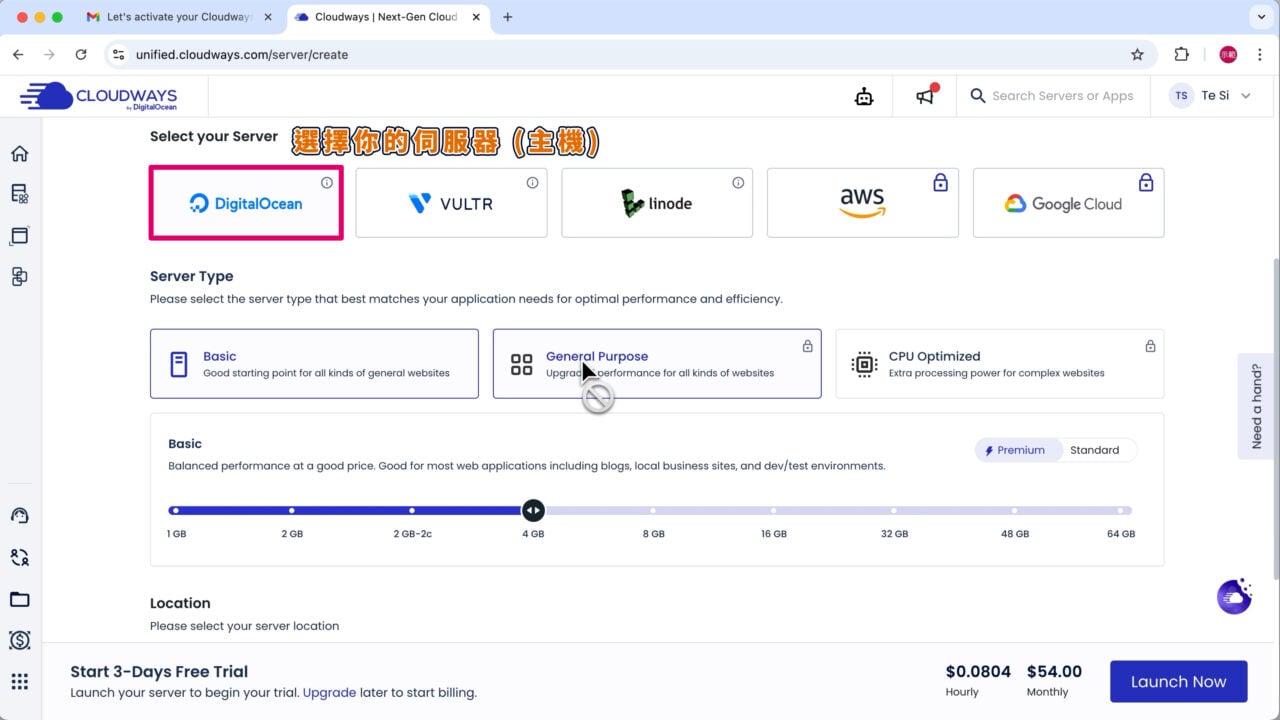1280x720 pixels.
Task: Open the servers icon in the sidebar
Action: click(19, 194)
